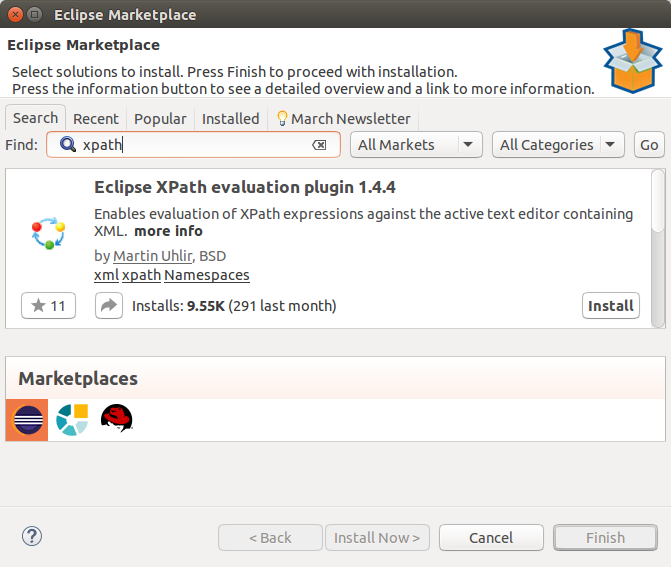Select the Eclipse Marketplace catalog icon

(x=27, y=420)
